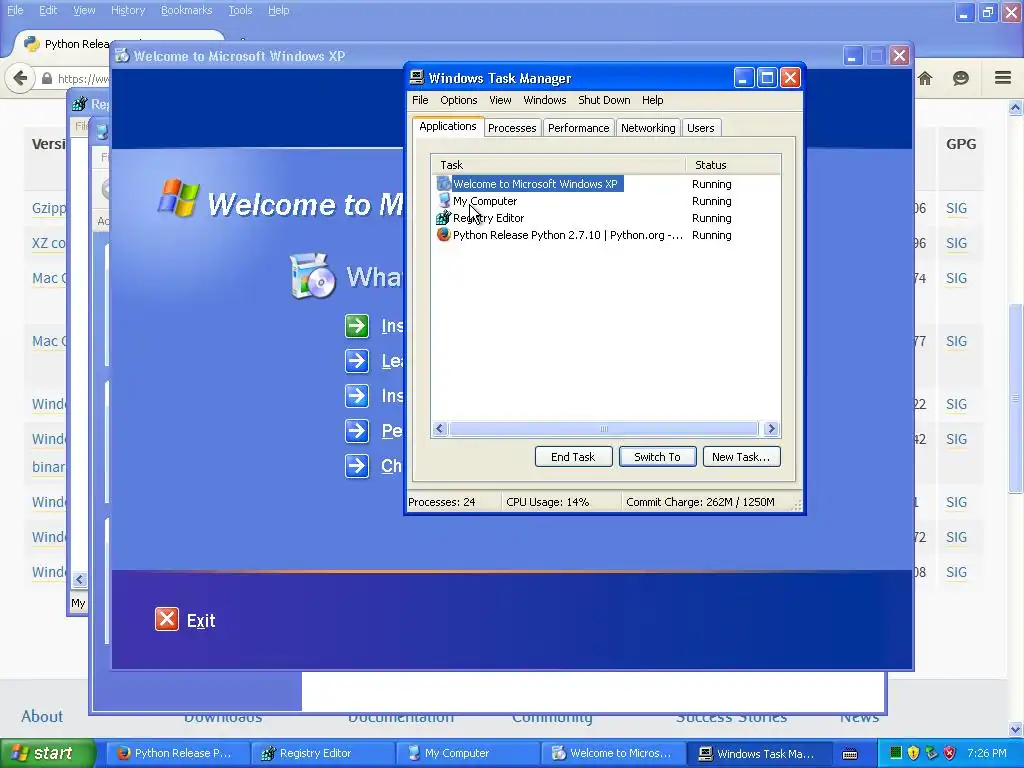Open the Firefox History menu
Viewport: 1024px width, 768px height.
point(128,10)
